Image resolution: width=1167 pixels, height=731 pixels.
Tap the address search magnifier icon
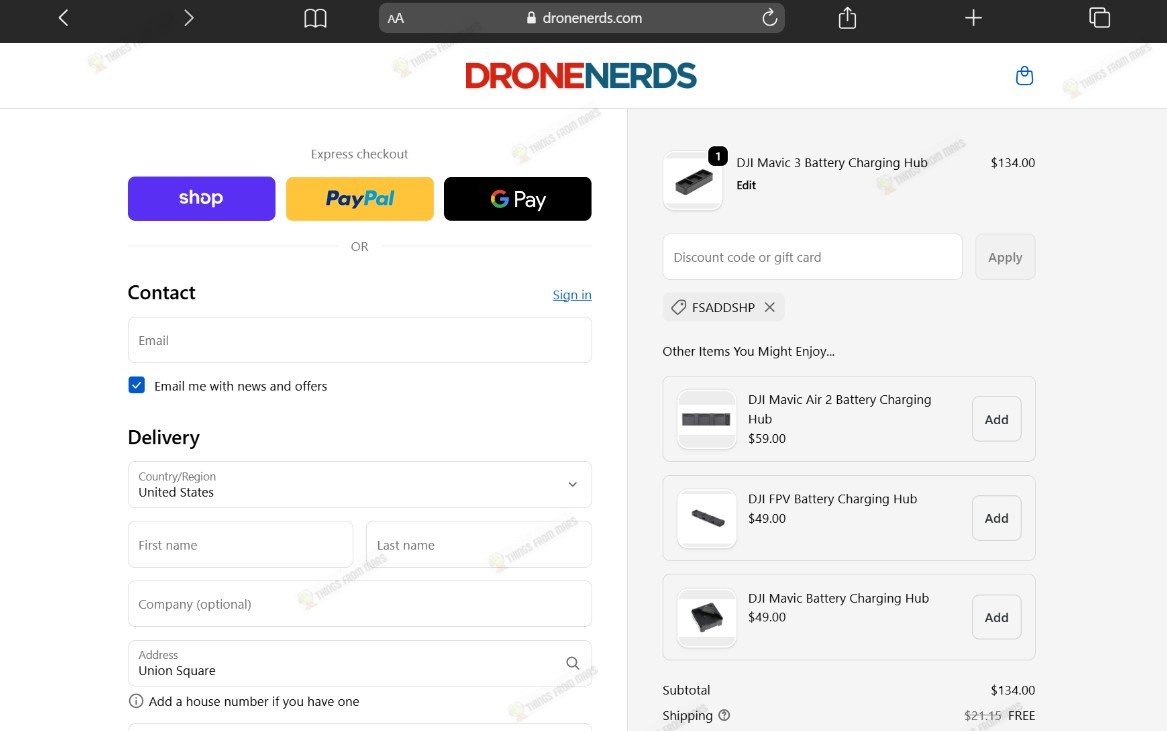[572, 663]
